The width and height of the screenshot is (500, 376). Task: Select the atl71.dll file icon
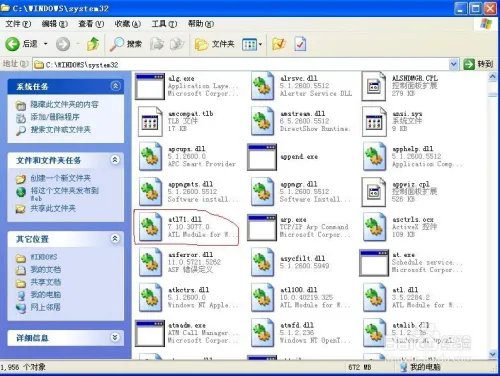coord(150,228)
